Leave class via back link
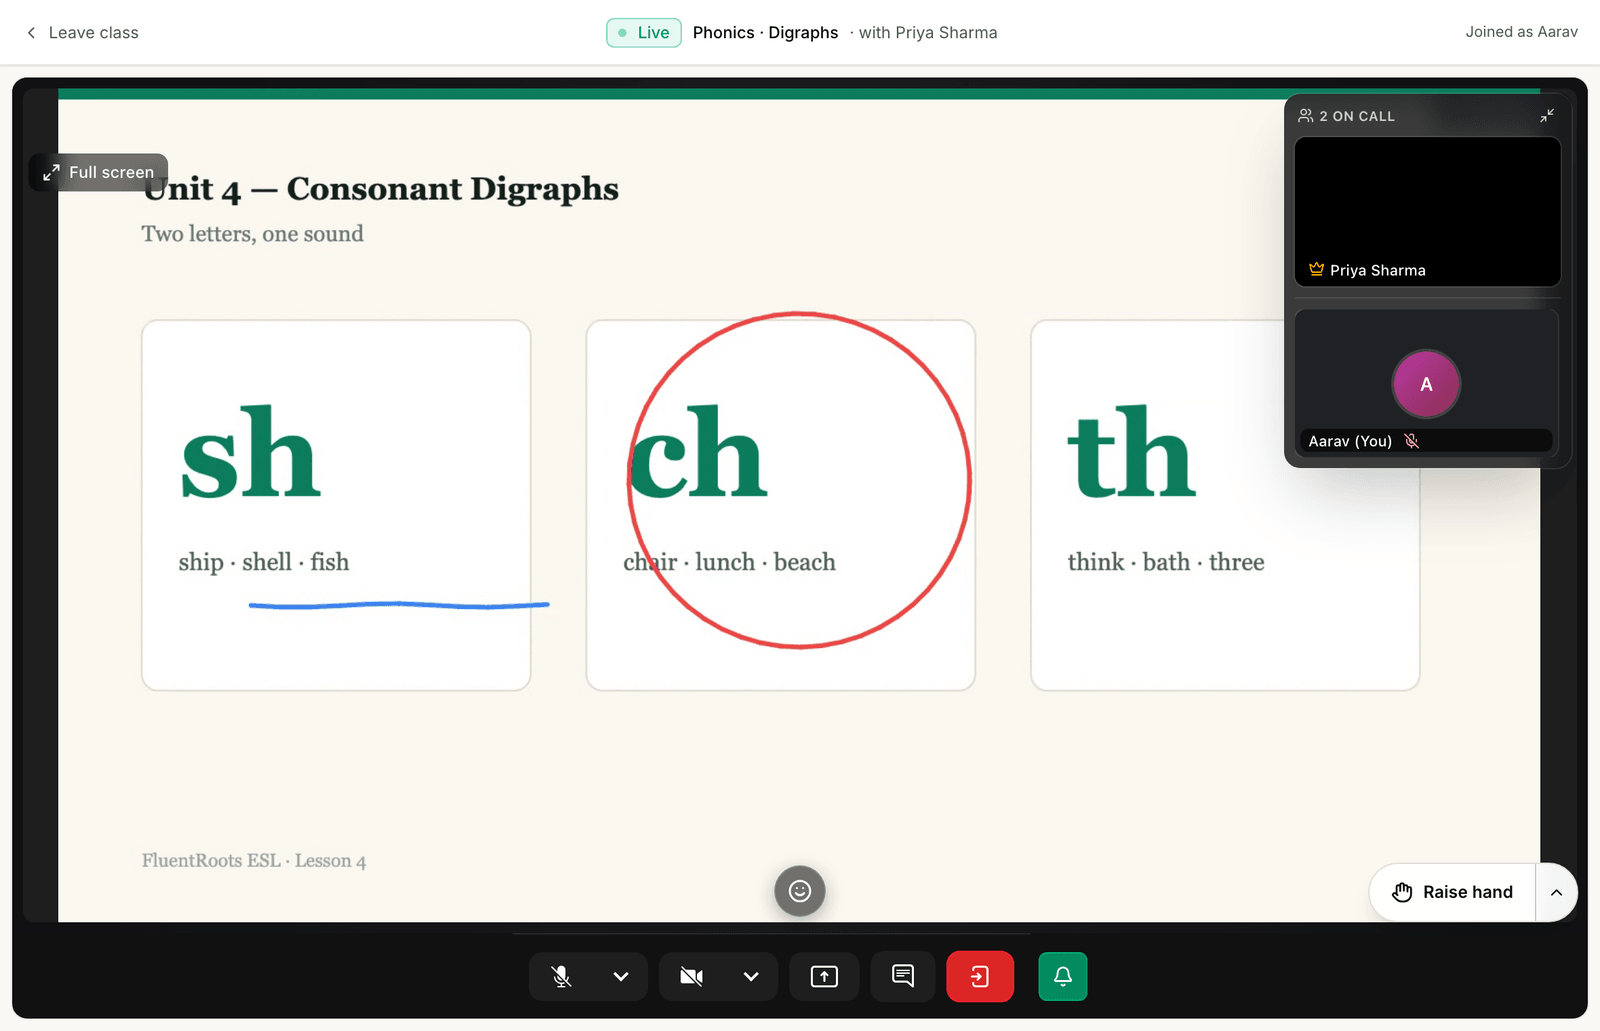The width and height of the screenshot is (1600, 1031). click(82, 33)
